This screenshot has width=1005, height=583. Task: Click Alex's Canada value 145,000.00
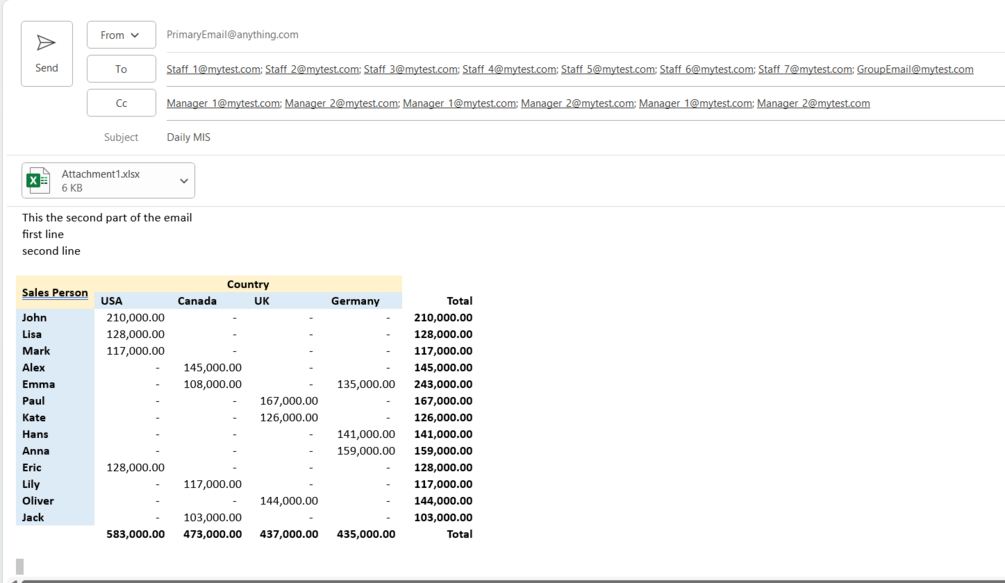(212, 368)
